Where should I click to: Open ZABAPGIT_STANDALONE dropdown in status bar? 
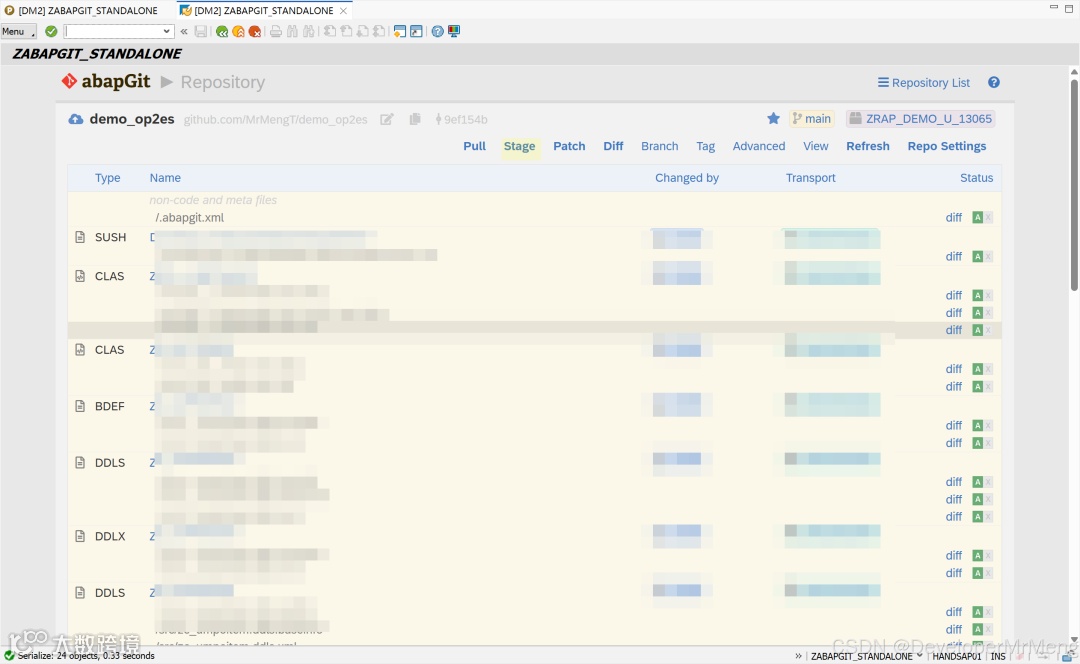click(919, 656)
